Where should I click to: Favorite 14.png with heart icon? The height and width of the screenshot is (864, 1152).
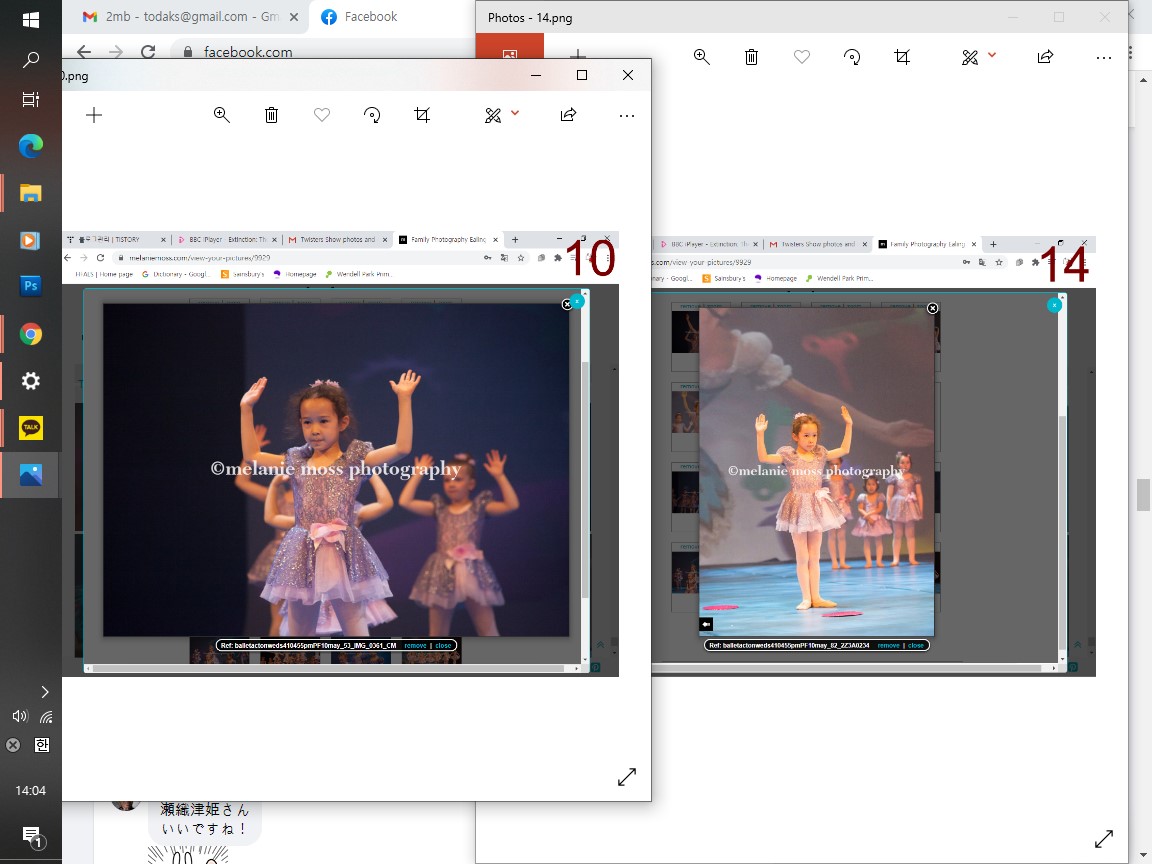802,57
